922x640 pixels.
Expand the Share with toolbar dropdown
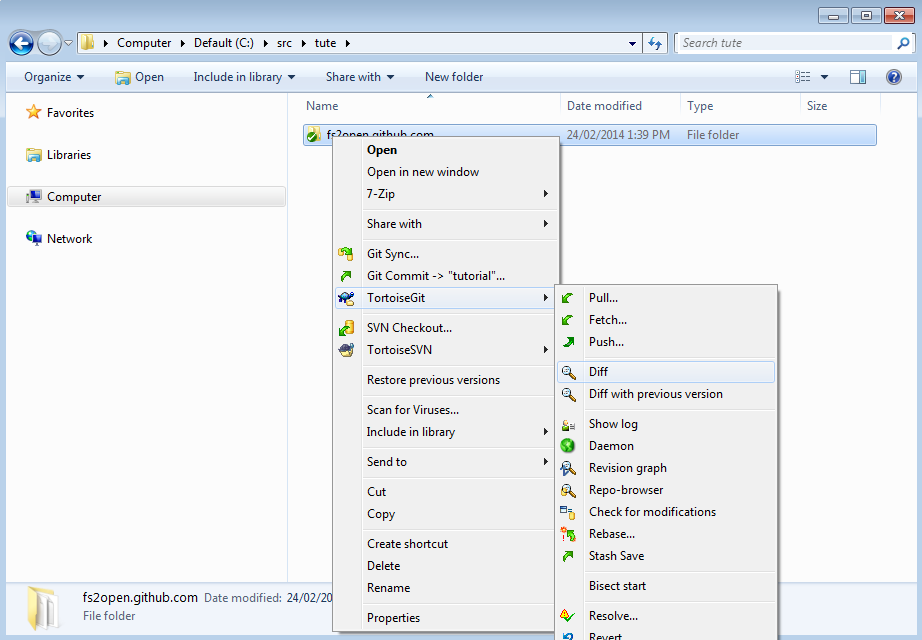tap(359, 77)
